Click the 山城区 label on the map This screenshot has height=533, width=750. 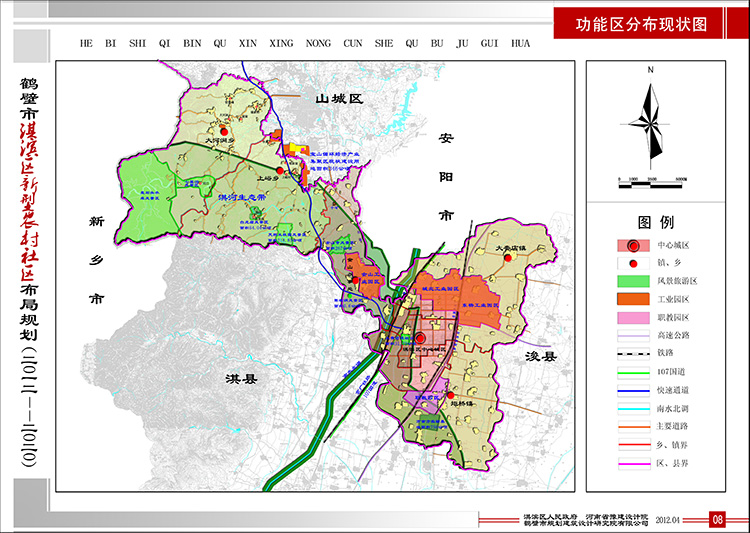(x=341, y=99)
